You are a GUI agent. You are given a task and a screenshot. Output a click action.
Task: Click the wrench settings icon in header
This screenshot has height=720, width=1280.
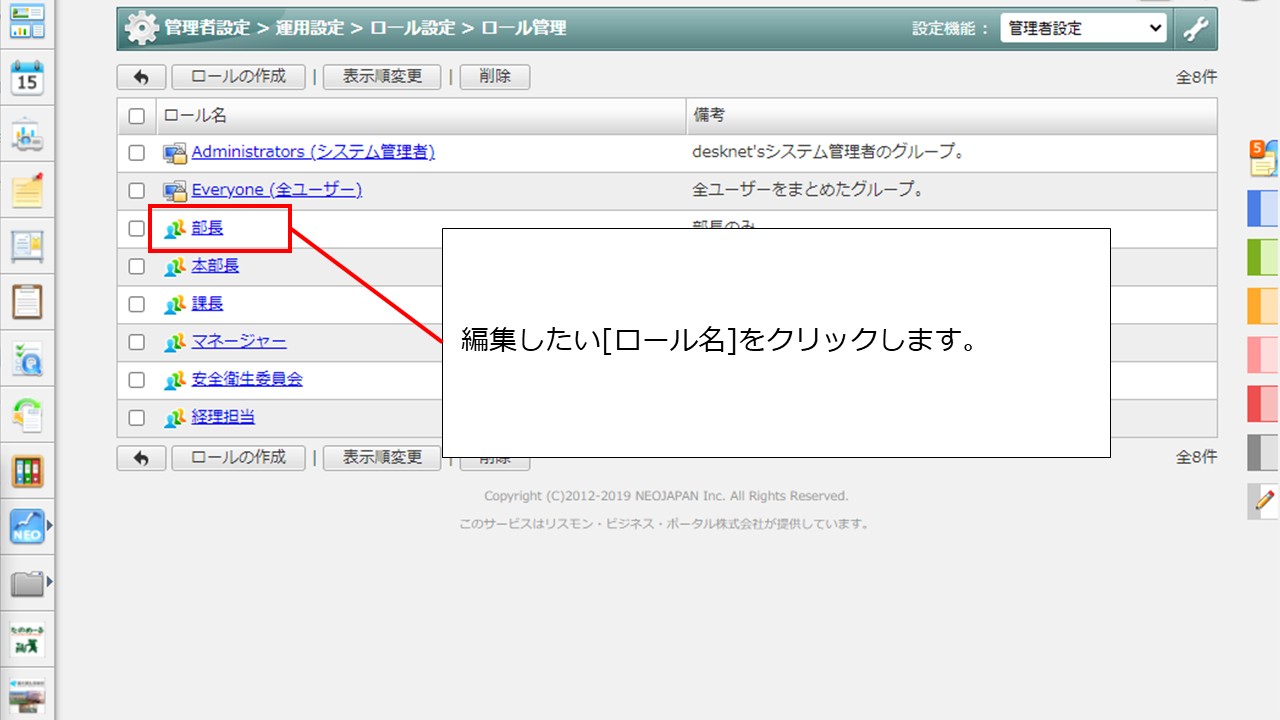pos(1195,29)
